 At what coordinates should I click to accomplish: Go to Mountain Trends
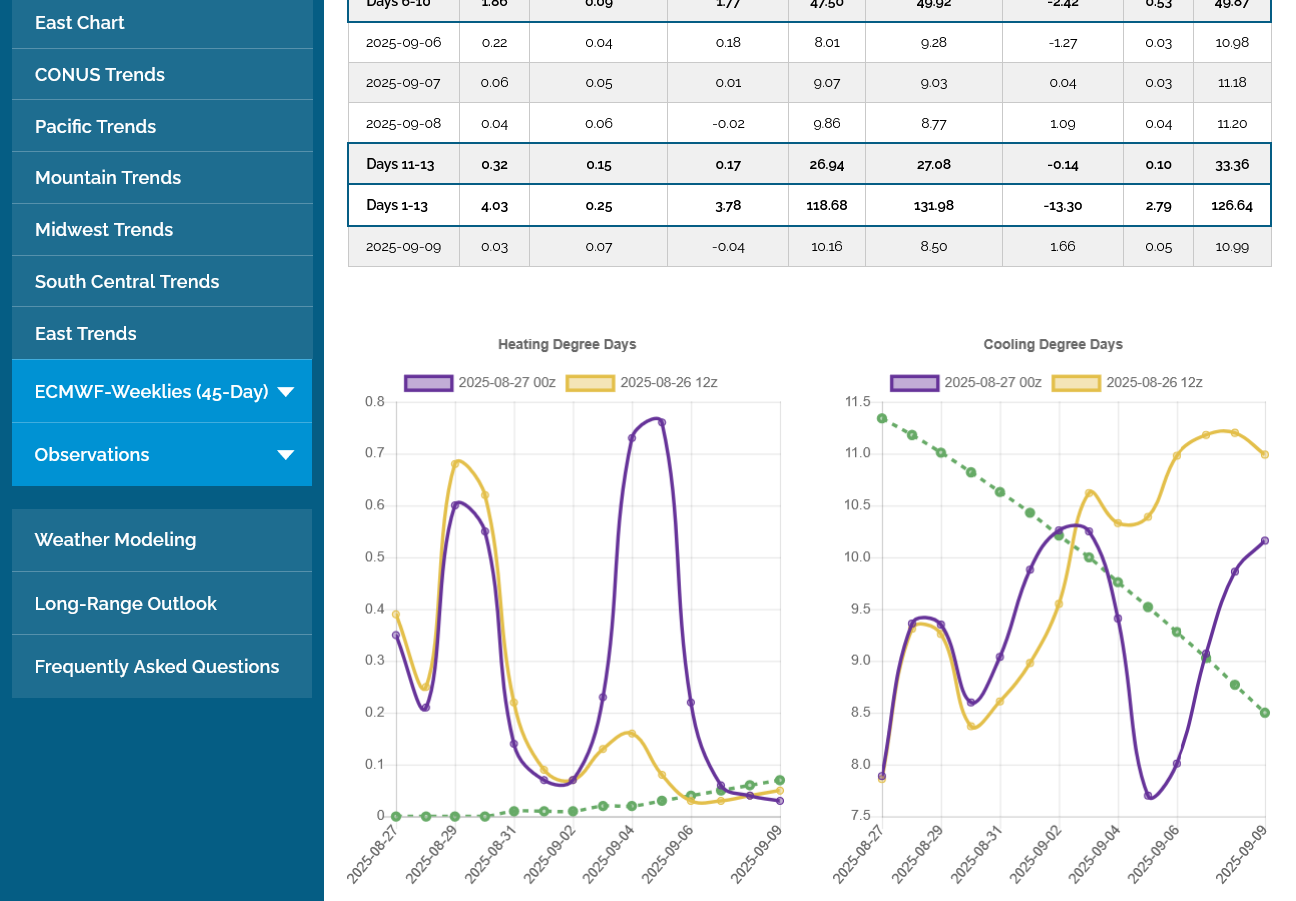point(108,178)
